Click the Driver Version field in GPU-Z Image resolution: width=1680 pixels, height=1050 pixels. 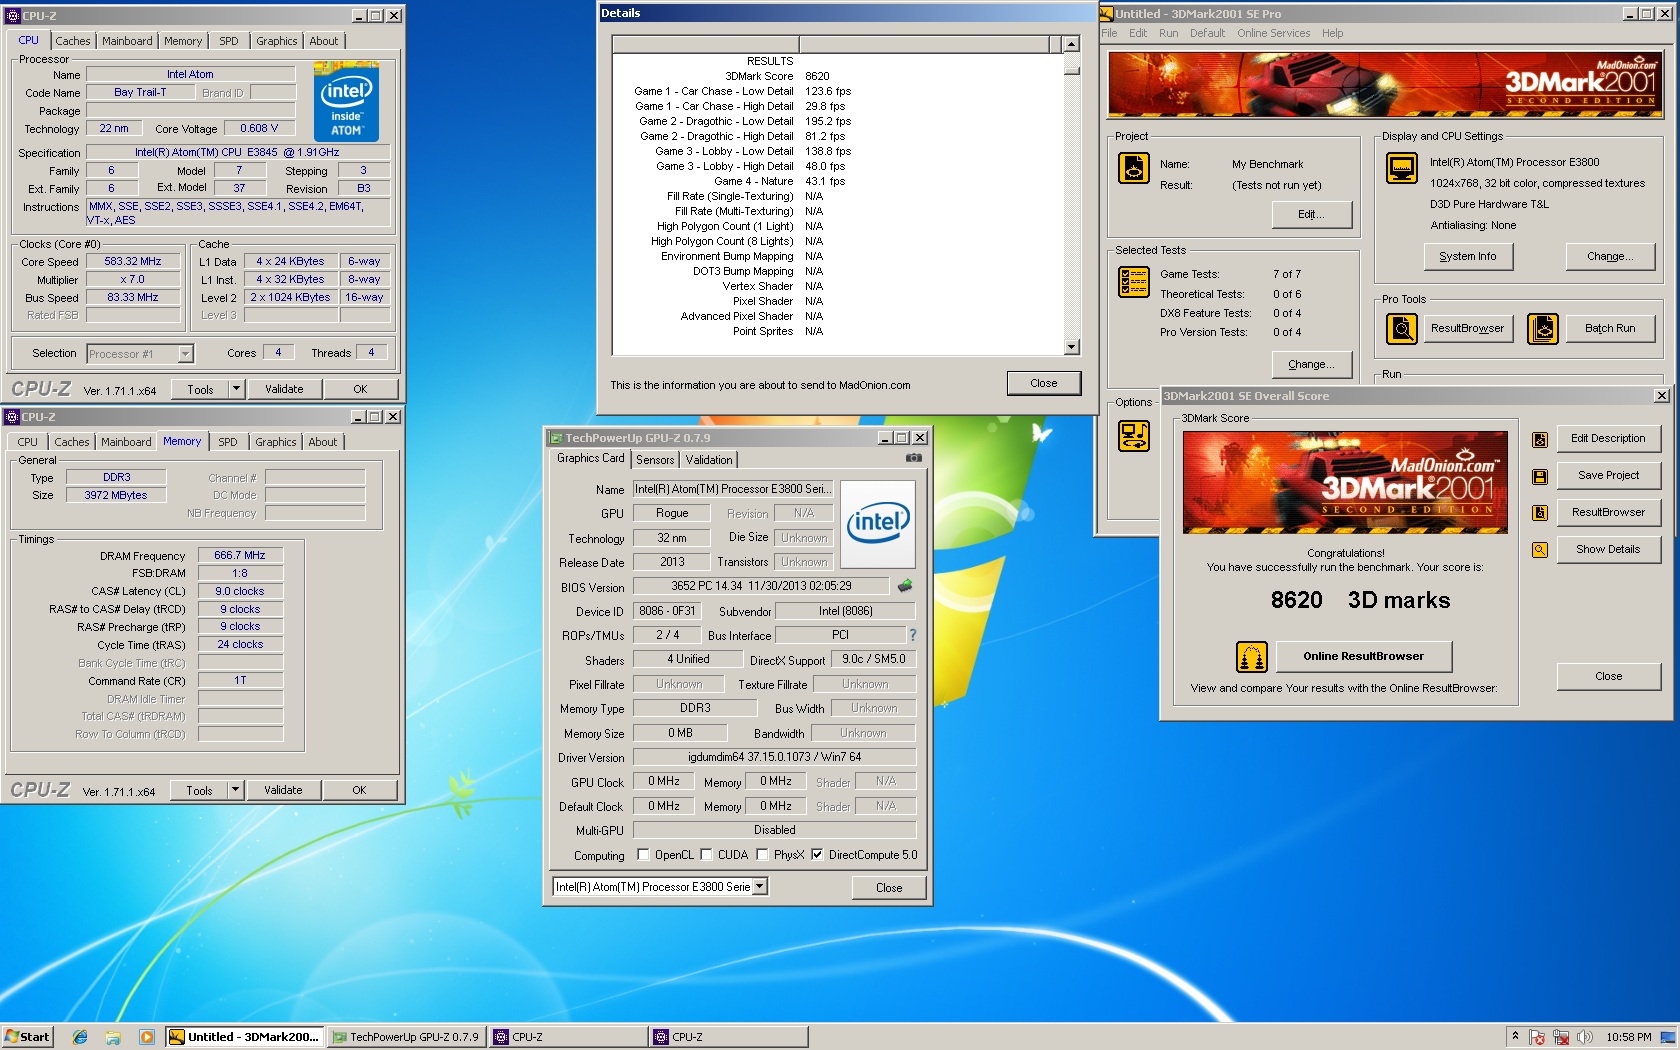pos(774,757)
